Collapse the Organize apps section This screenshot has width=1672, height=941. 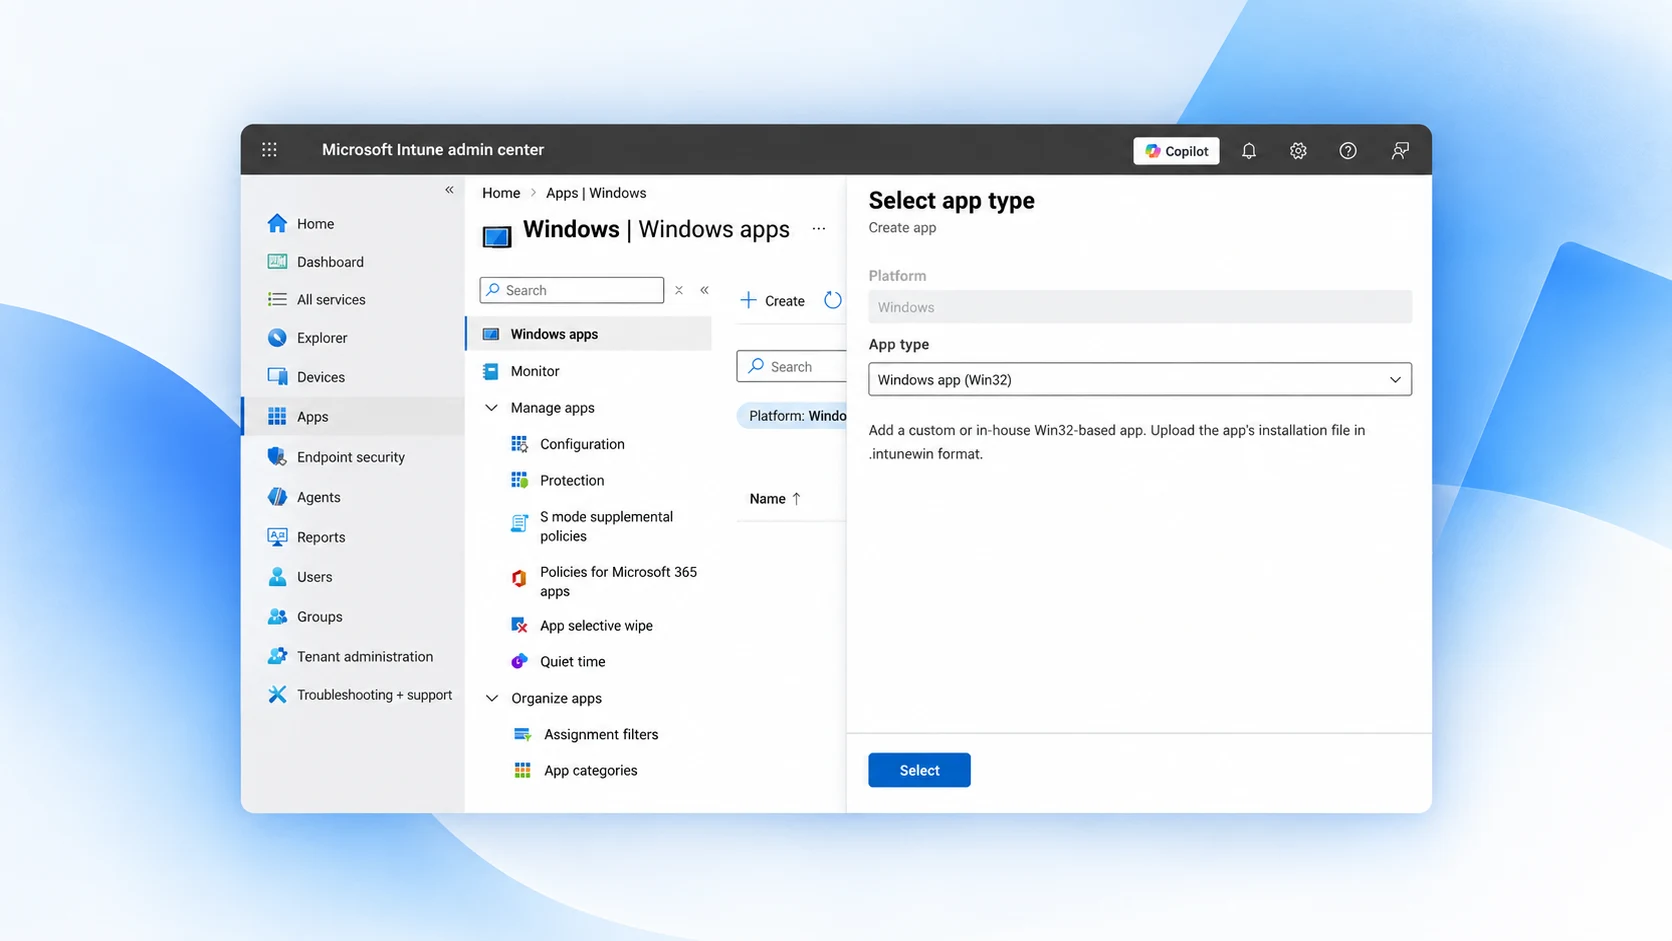491,698
